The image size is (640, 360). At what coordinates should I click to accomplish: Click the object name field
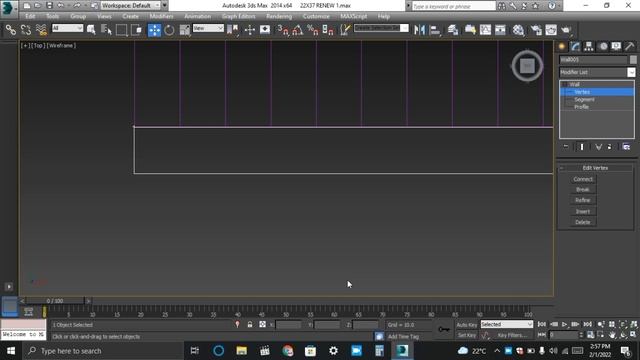pyautogui.click(x=593, y=60)
